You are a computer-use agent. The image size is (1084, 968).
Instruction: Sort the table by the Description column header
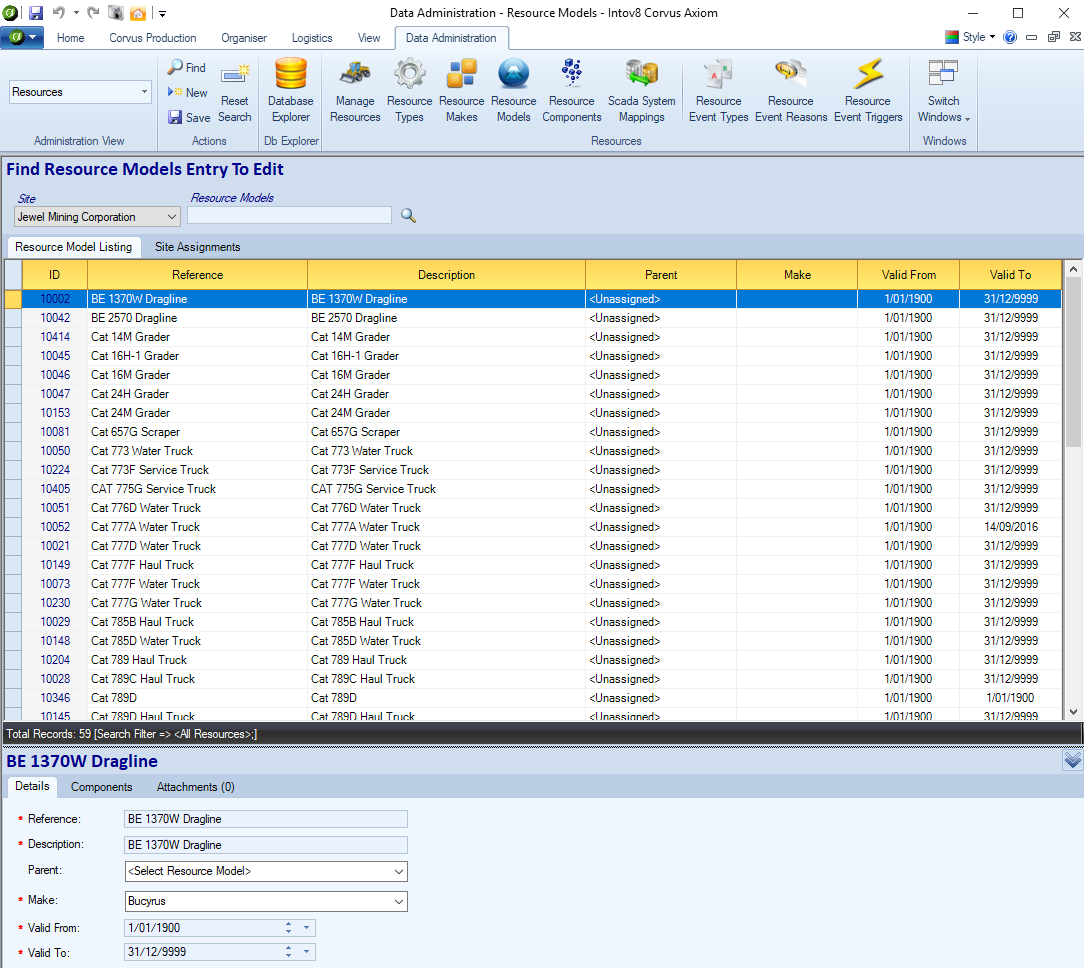(x=447, y=275)
